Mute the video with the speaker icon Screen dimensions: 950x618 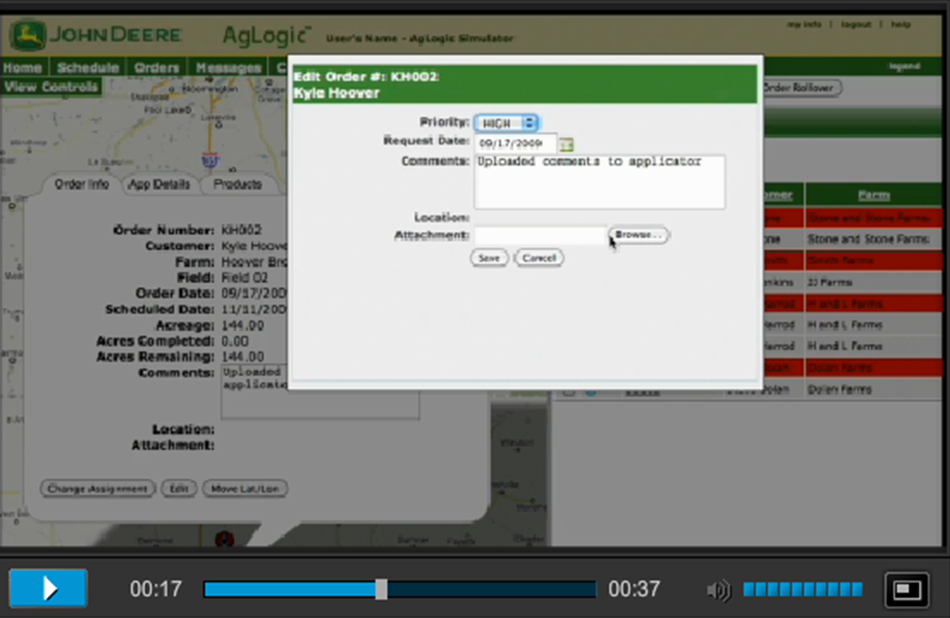719,590
